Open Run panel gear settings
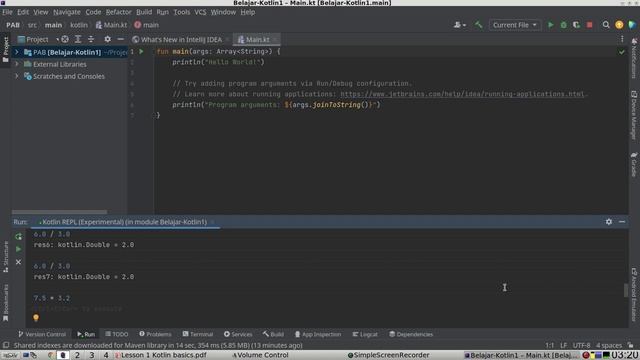The width and height of the screenshot is (640, 360). pos(609,222)
